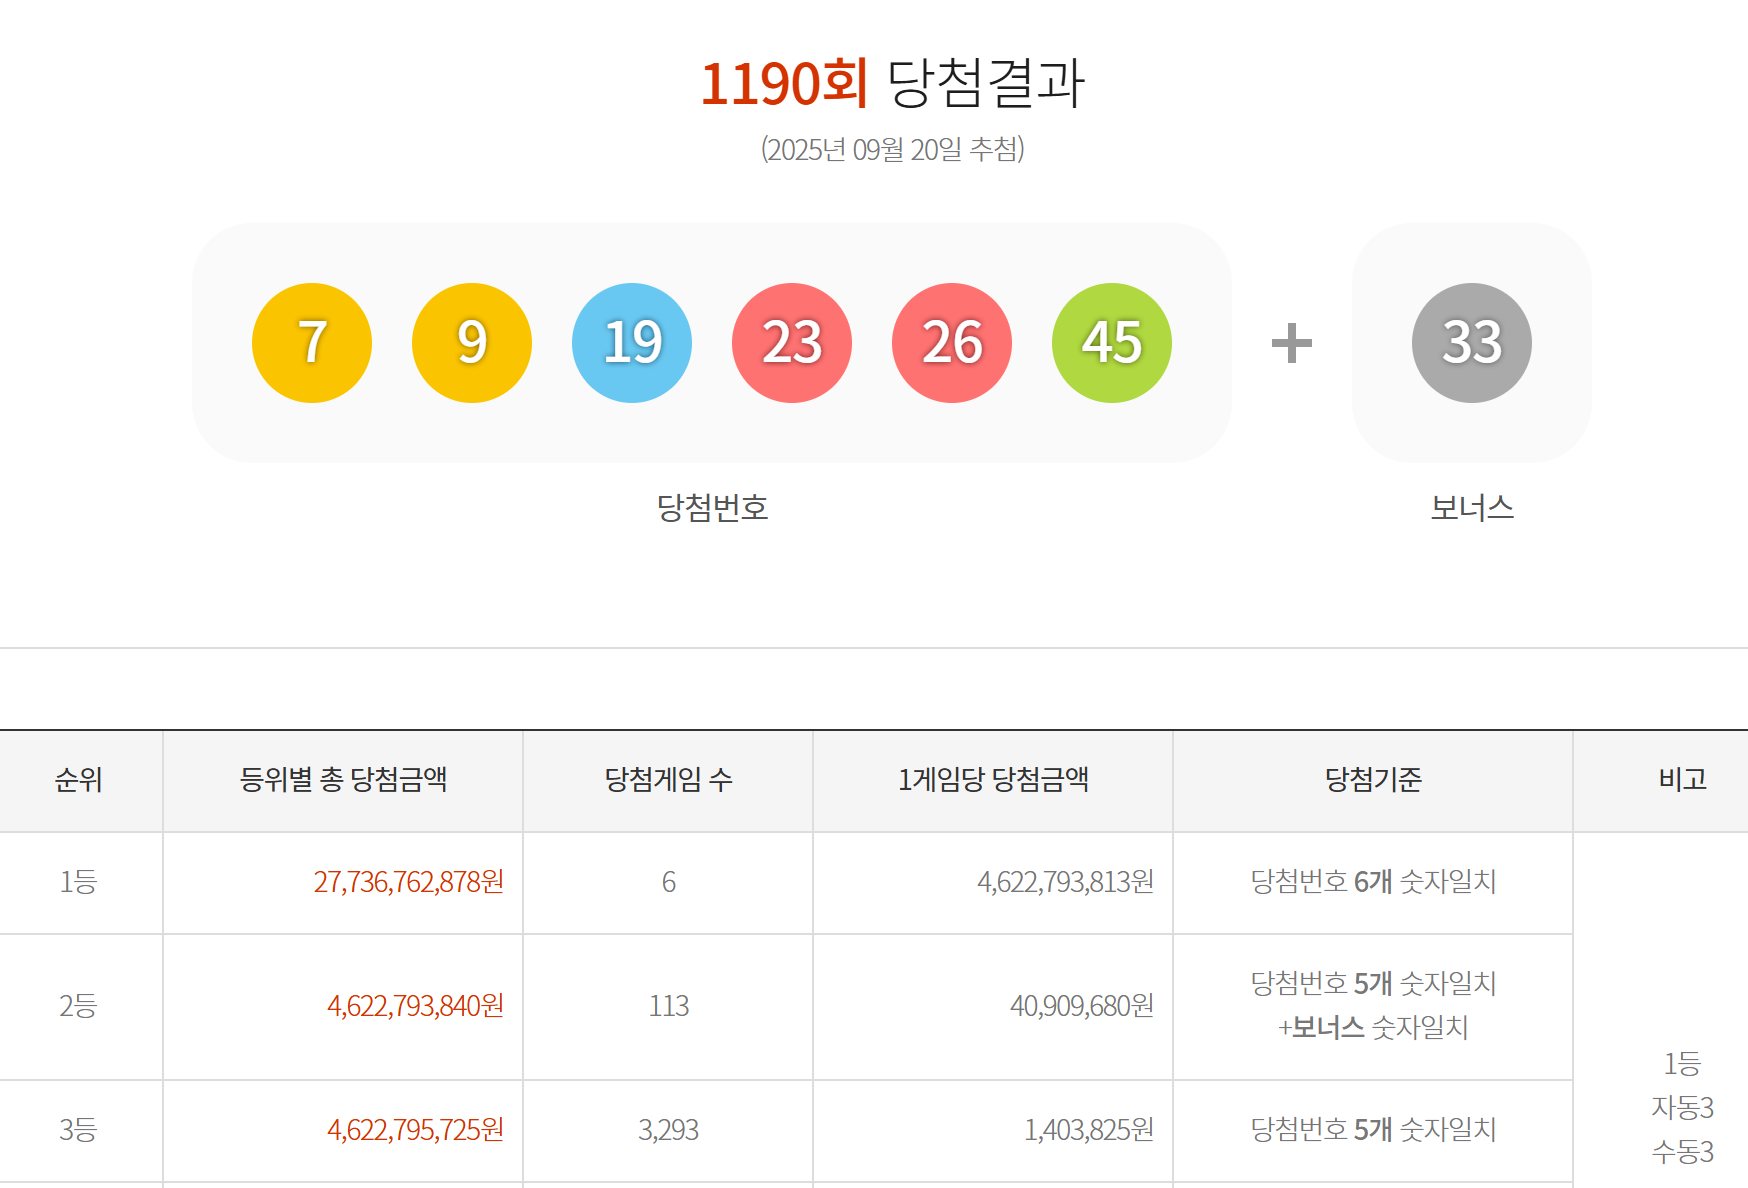The height and width of the screenshot is (1188, 1748).
Task: Click the green number 45 ball
Action: 1112,343
